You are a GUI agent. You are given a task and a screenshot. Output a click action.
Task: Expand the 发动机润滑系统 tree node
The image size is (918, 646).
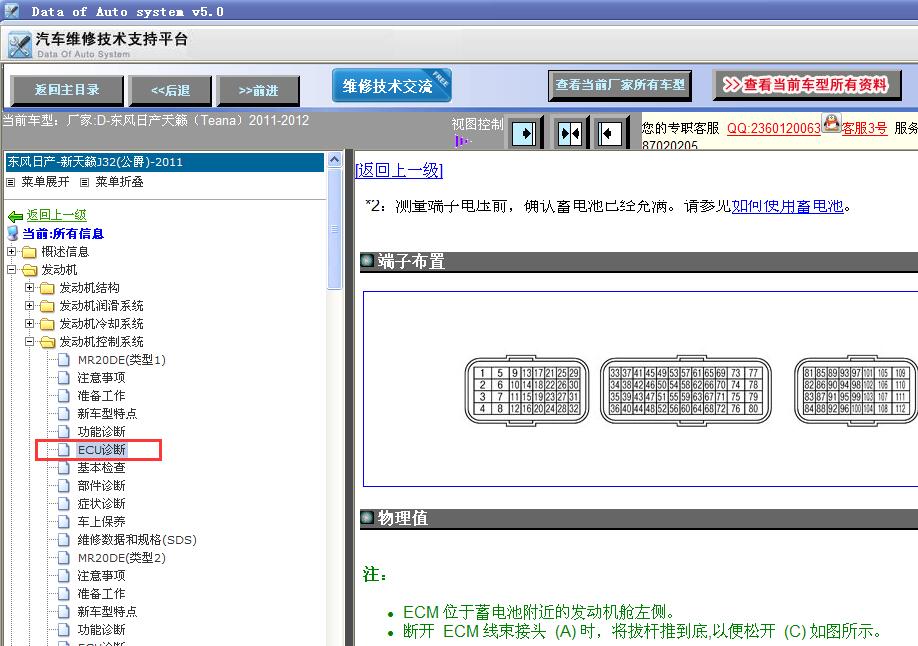29,306
